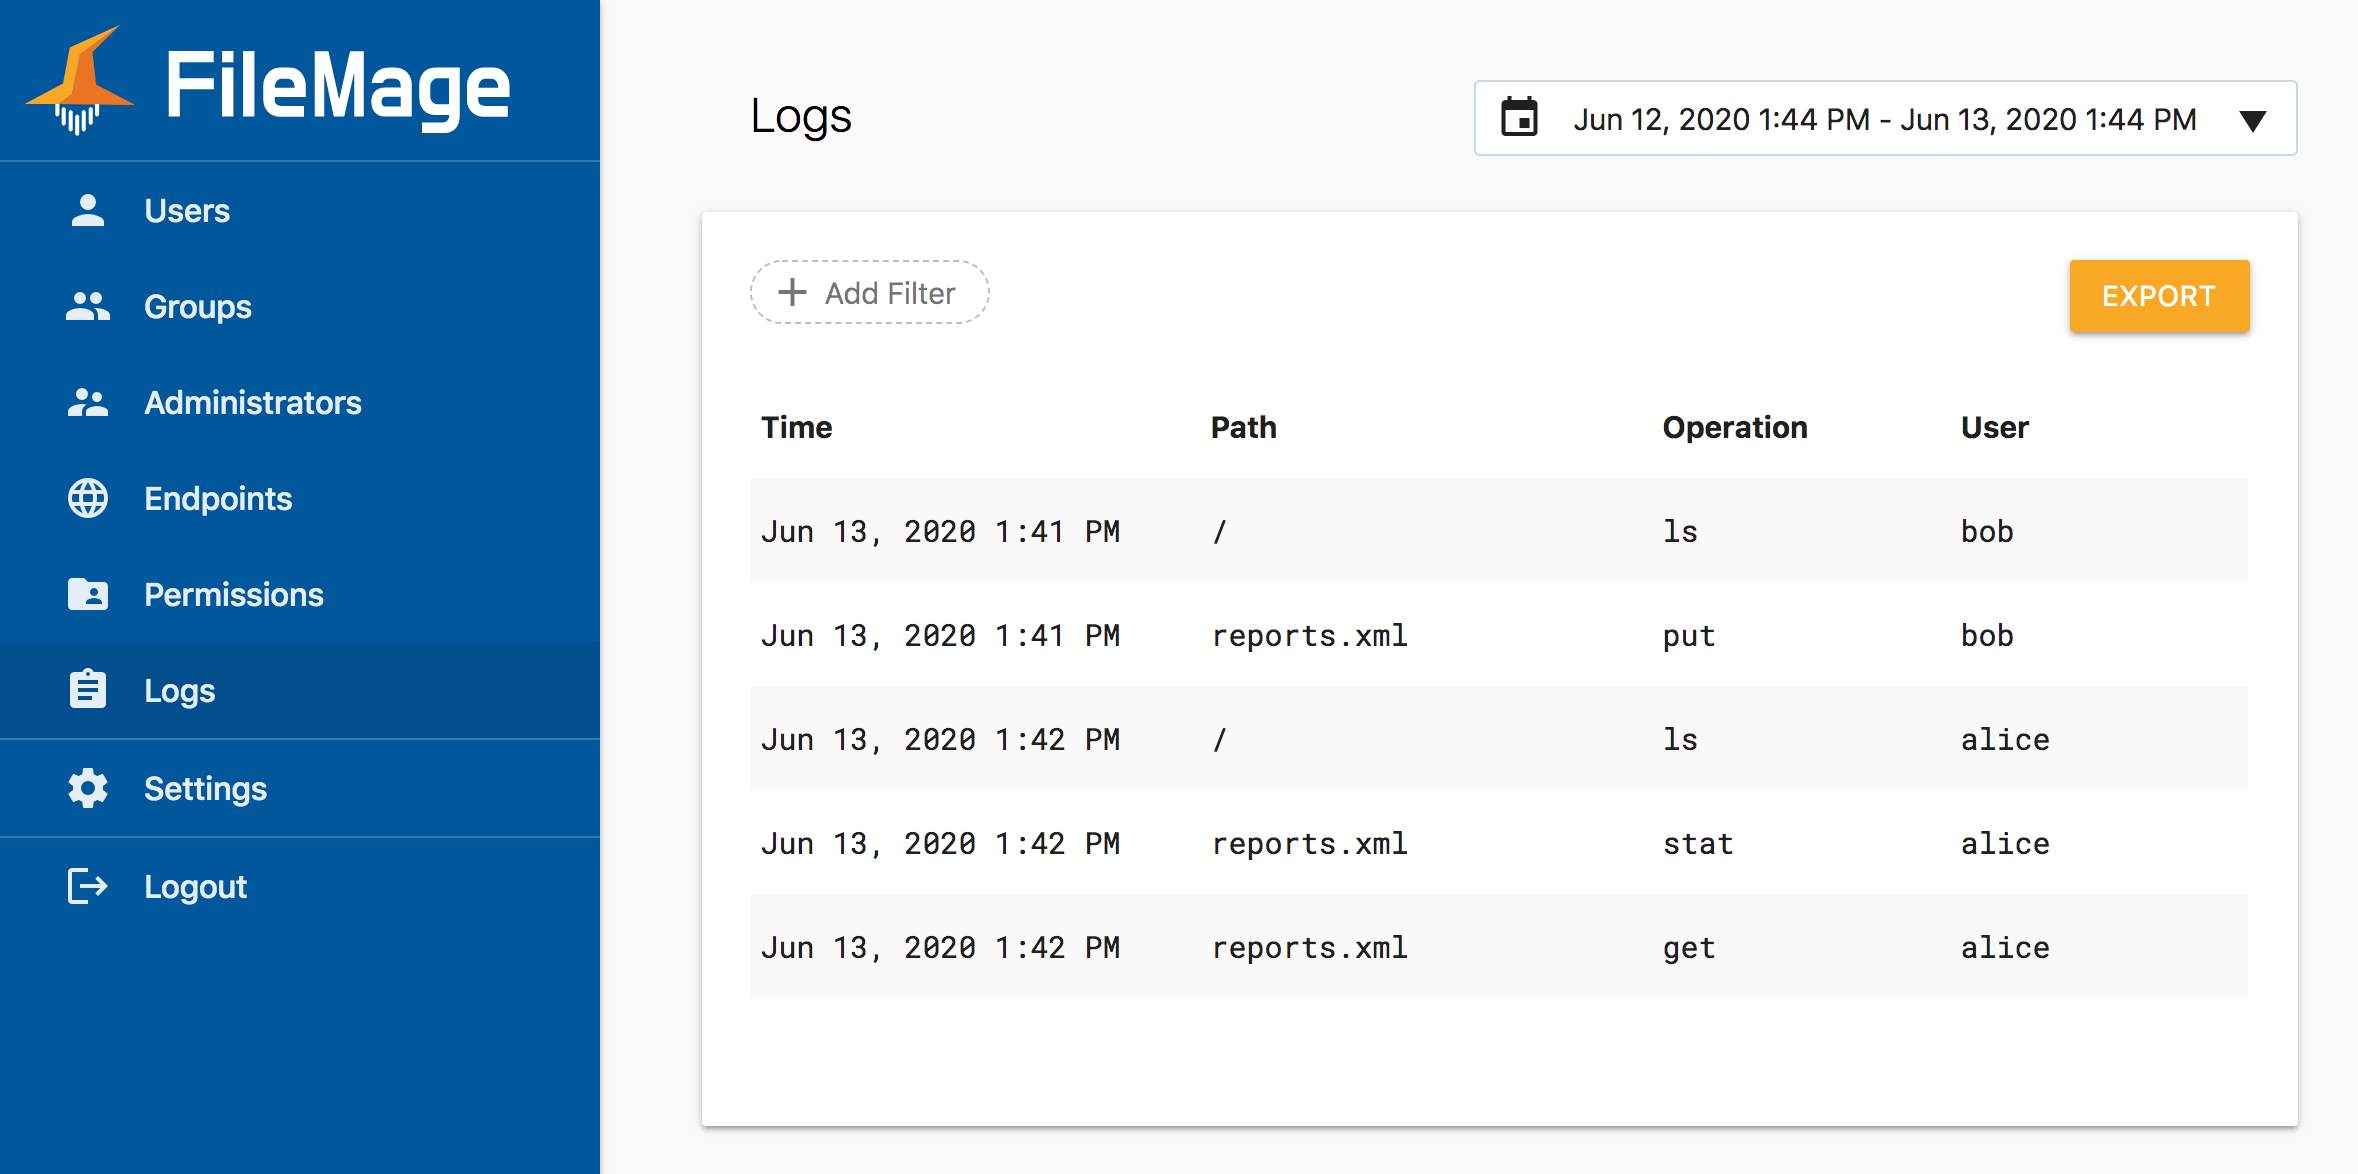The width and height of the screenshot is (2358, 1174).
Task: Click the Logs clipboard icon
Action: (88, 690)
